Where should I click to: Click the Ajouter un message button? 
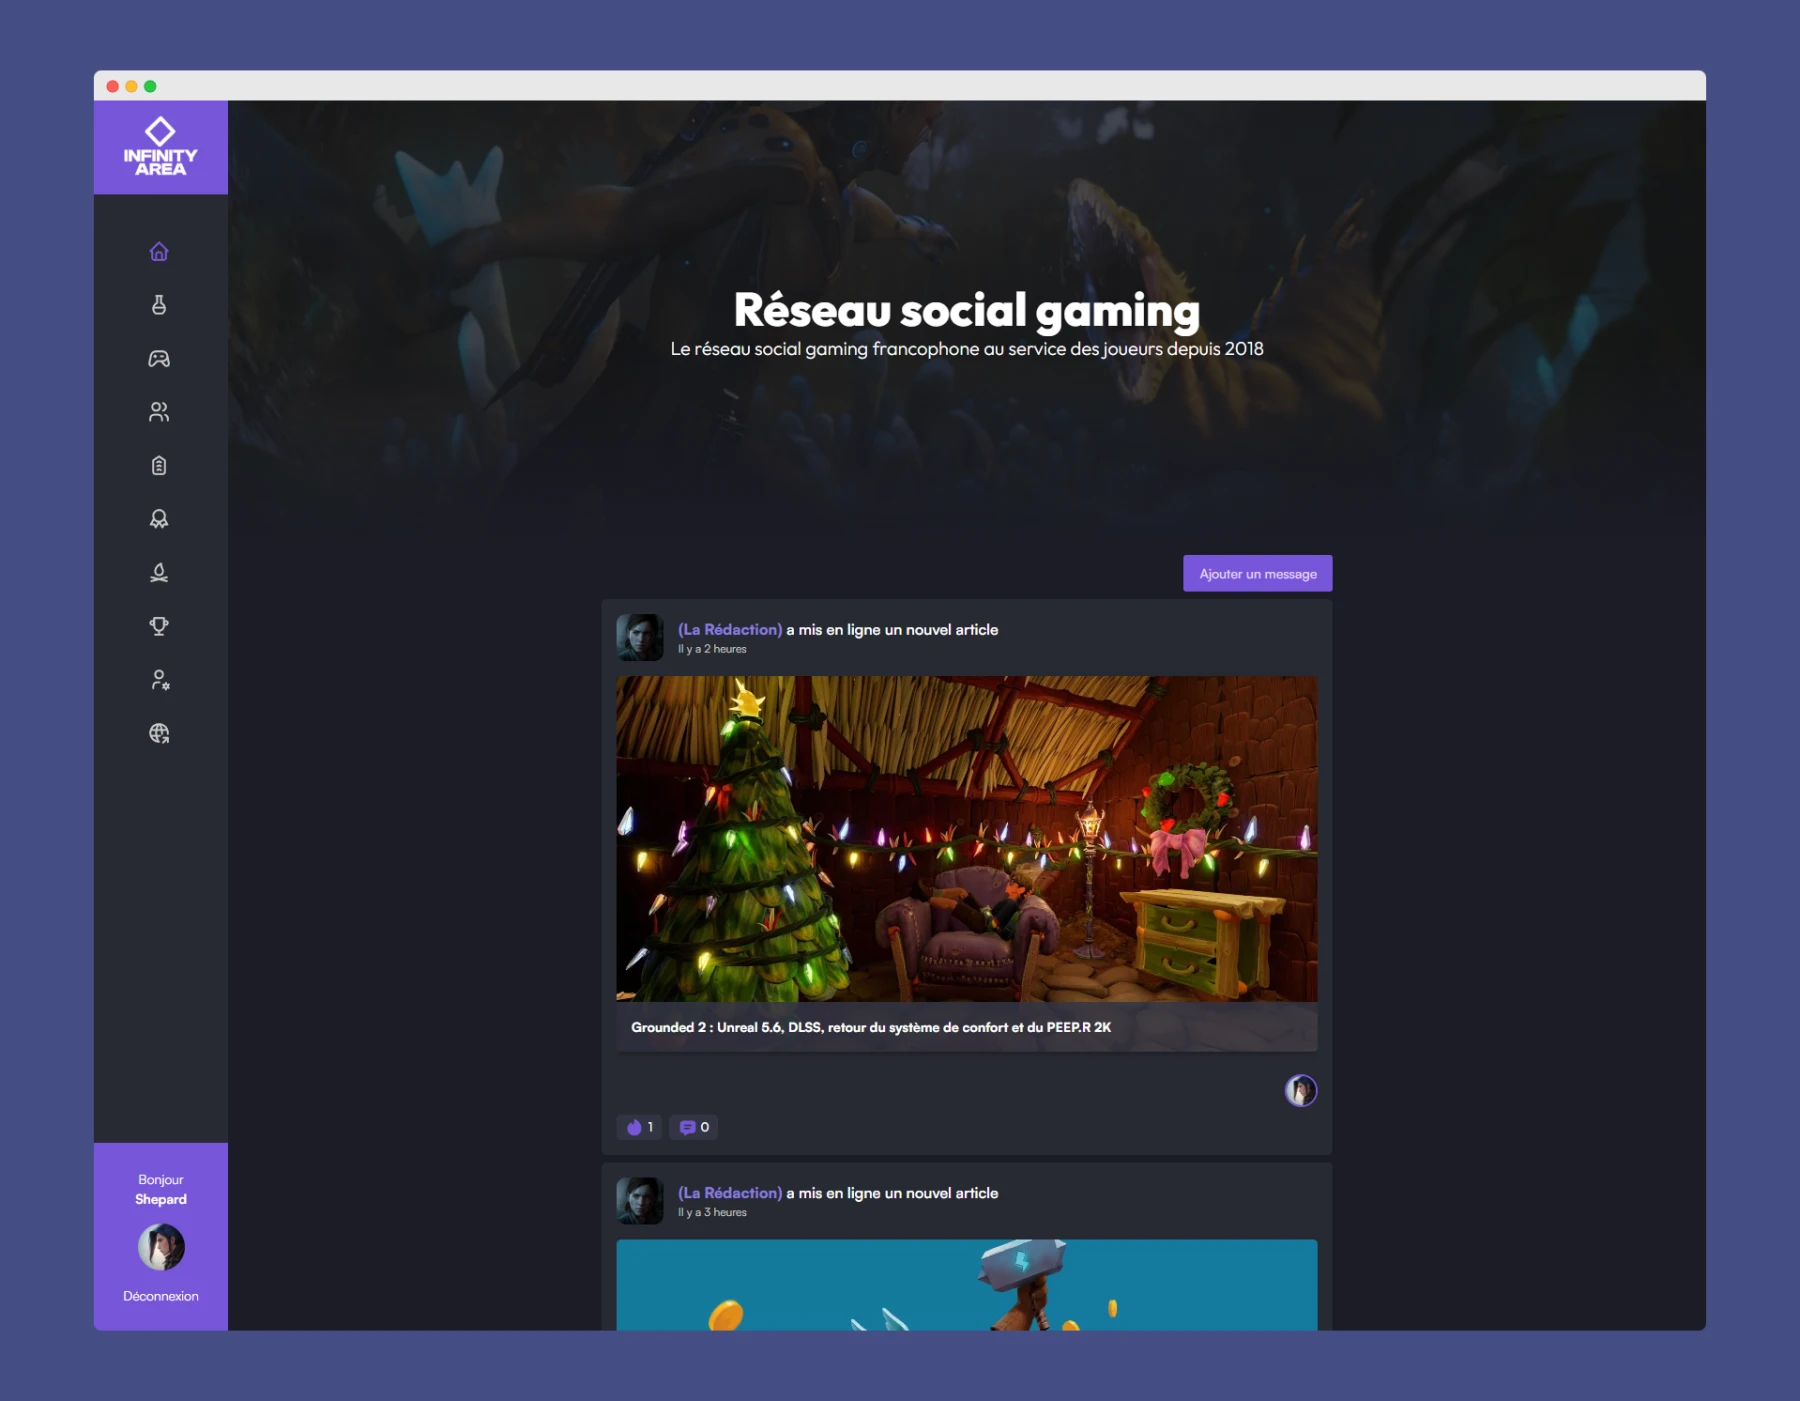[x=1257, y=574]
